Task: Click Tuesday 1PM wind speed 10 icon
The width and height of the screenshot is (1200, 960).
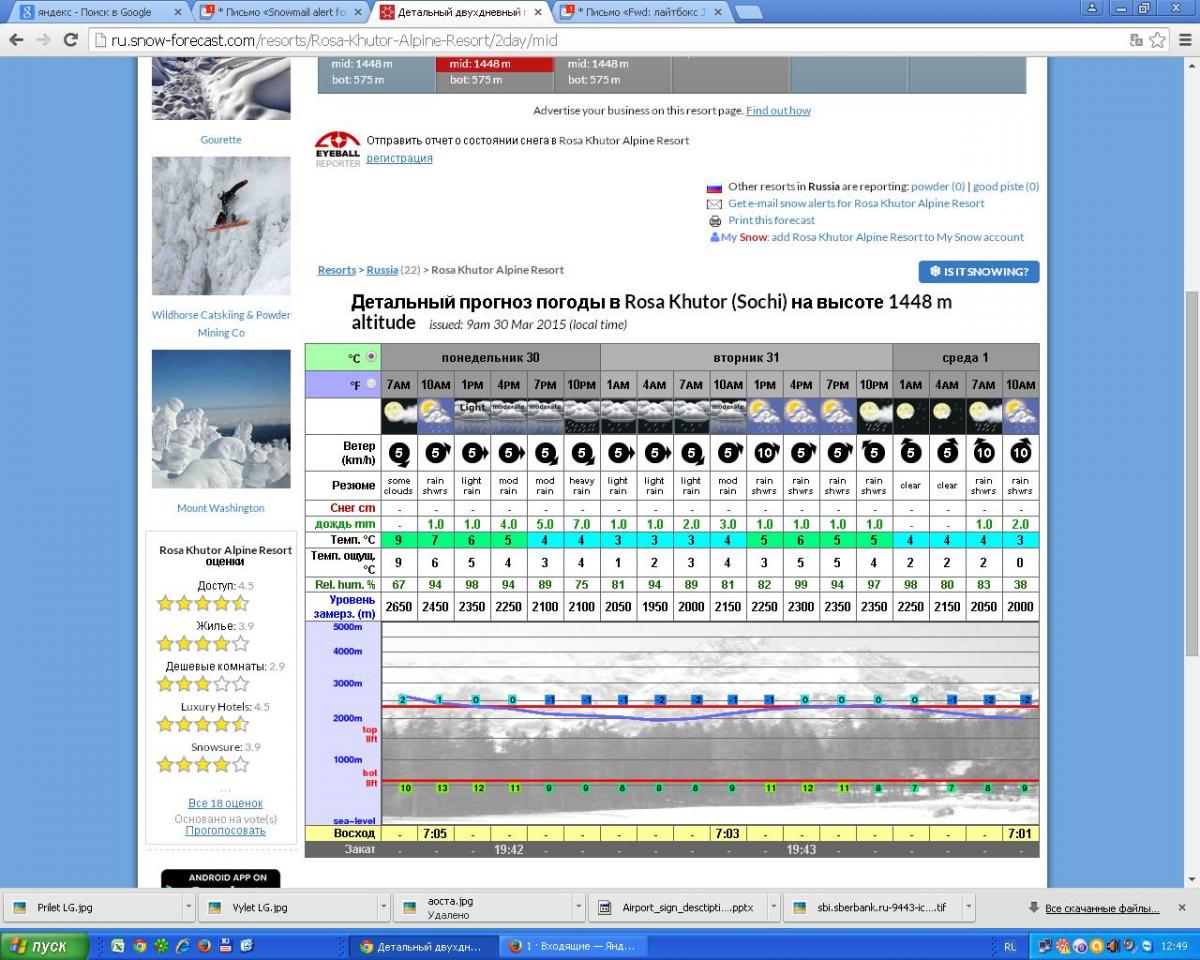Action: [x=764, y=452]
